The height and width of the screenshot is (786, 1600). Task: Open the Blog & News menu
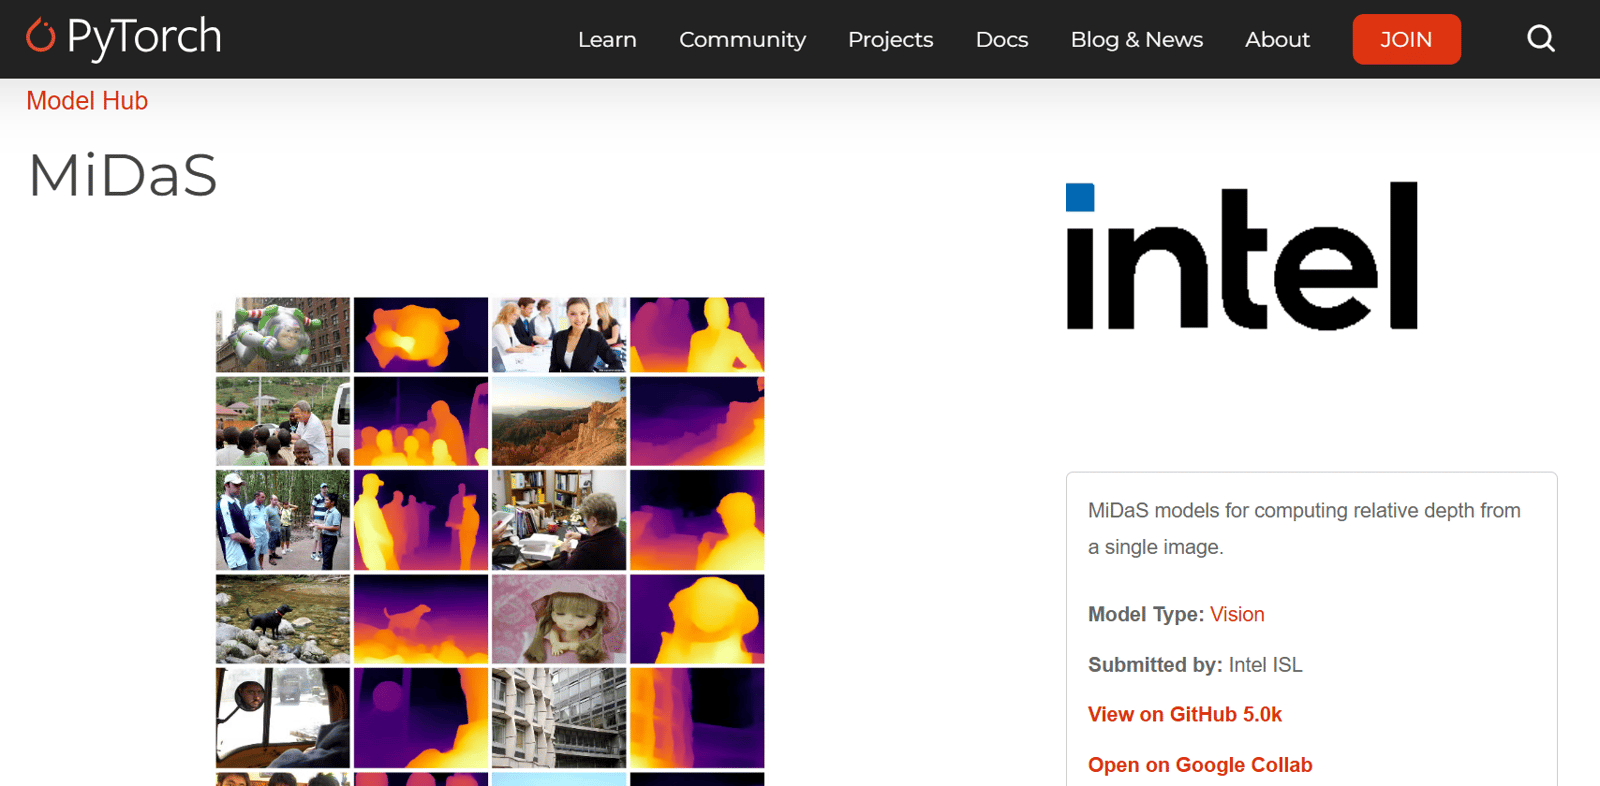[1137, 40]
